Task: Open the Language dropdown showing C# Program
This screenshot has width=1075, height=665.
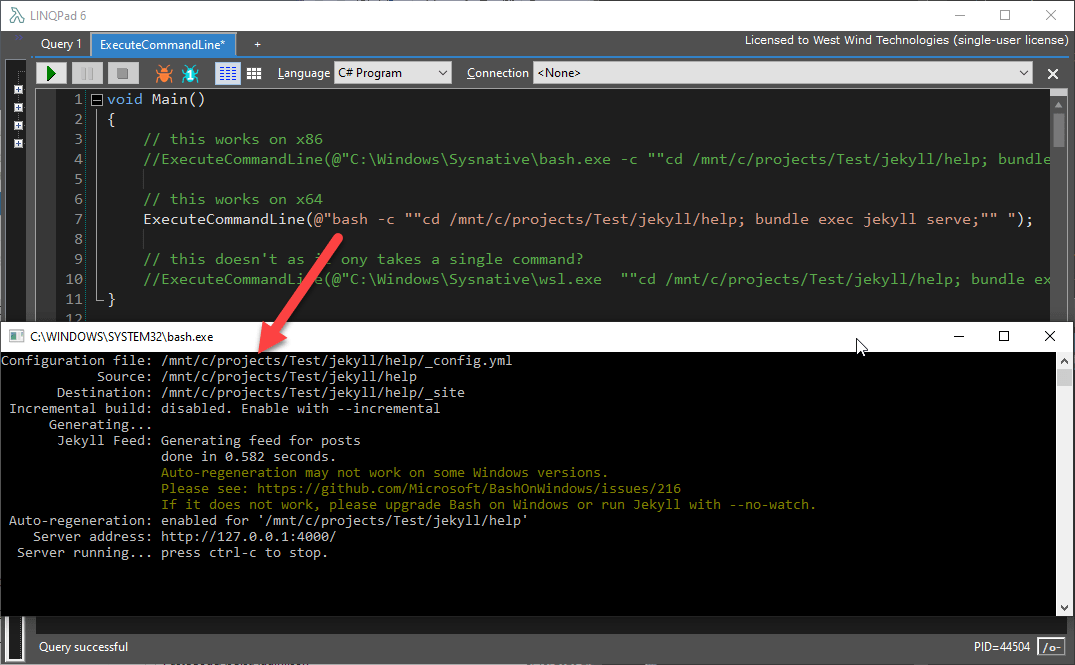Action: 393,73
